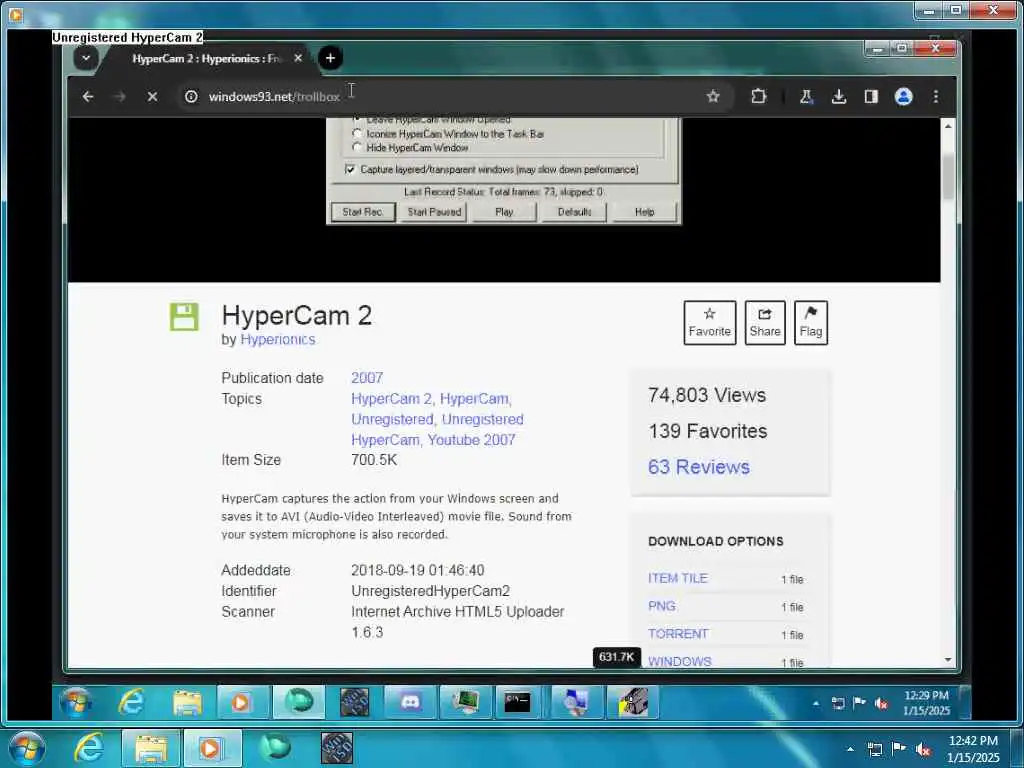Bookmark this page with the star icon
The height and width of the screenshot is (768, 1024).
coord(712,97)
